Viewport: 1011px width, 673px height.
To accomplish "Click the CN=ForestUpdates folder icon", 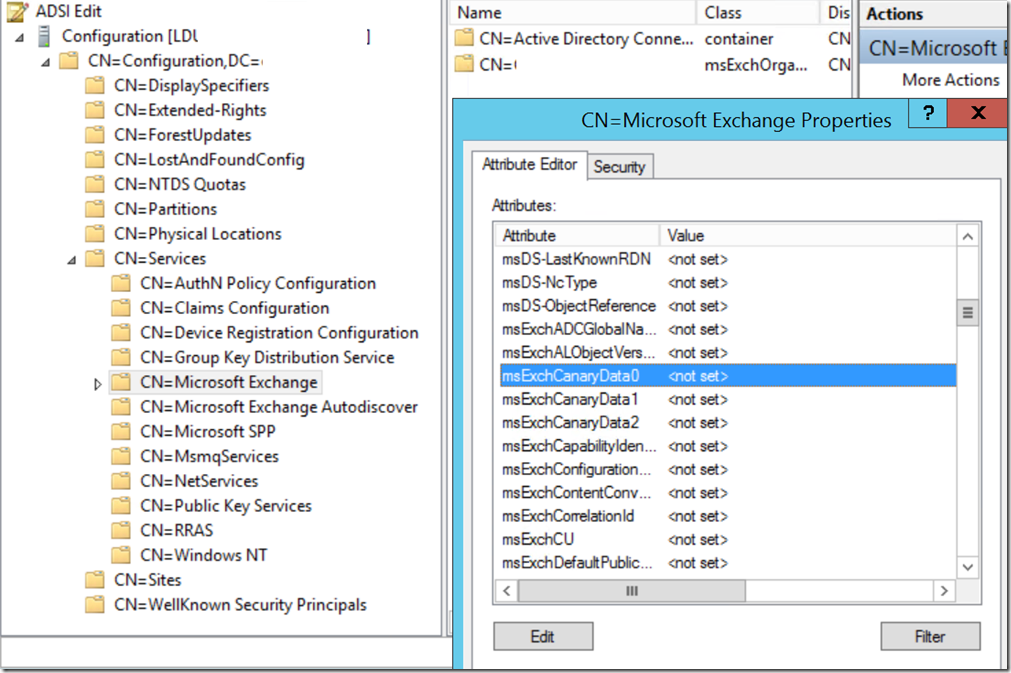I will 95,135.
